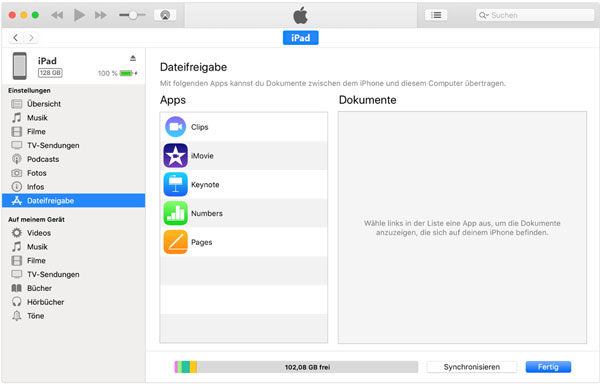Click the 128 GB capacity badge
Screen dimensions: 600x384
50,73
